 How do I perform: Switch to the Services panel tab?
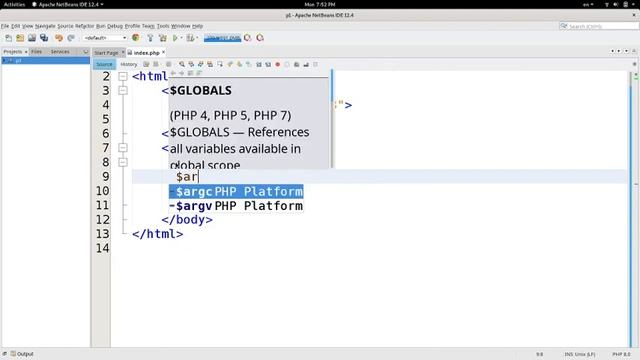click(60, 52)
